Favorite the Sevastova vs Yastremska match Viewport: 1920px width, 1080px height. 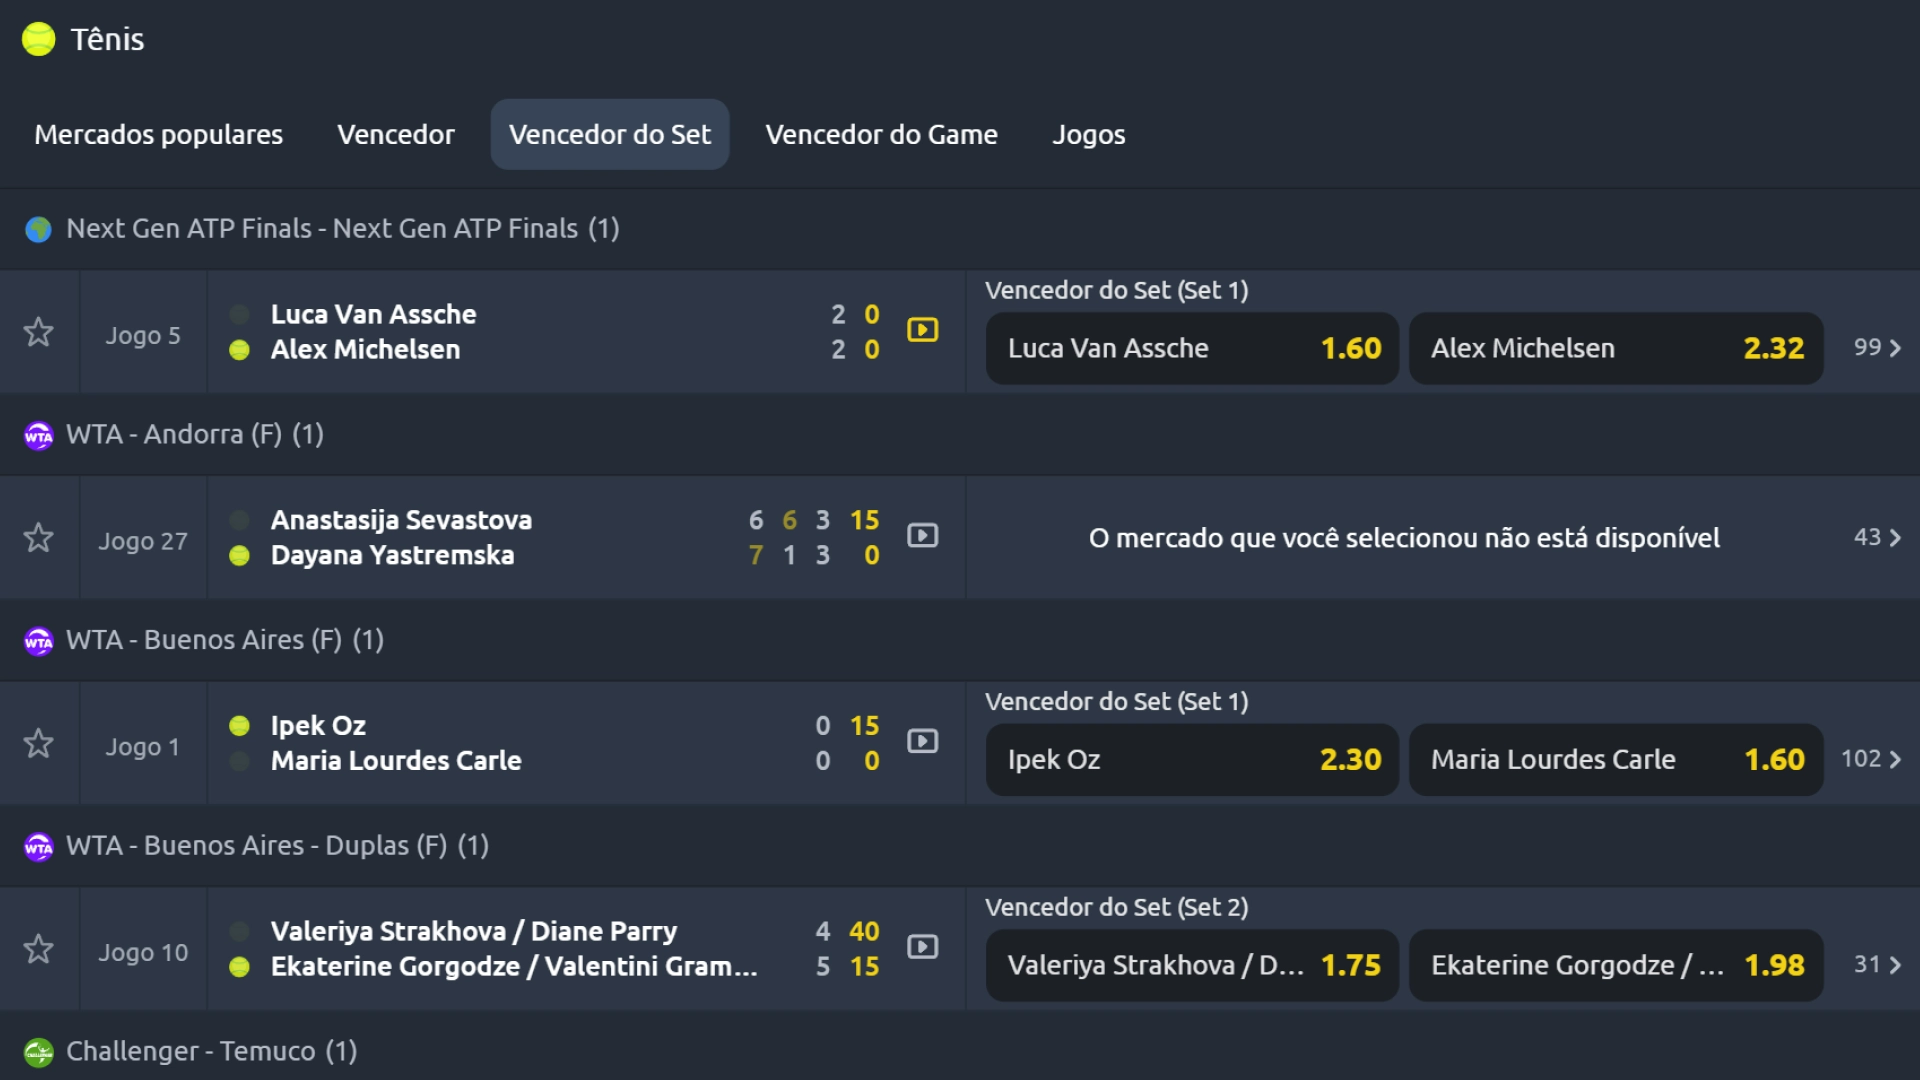tap(38, 537)
